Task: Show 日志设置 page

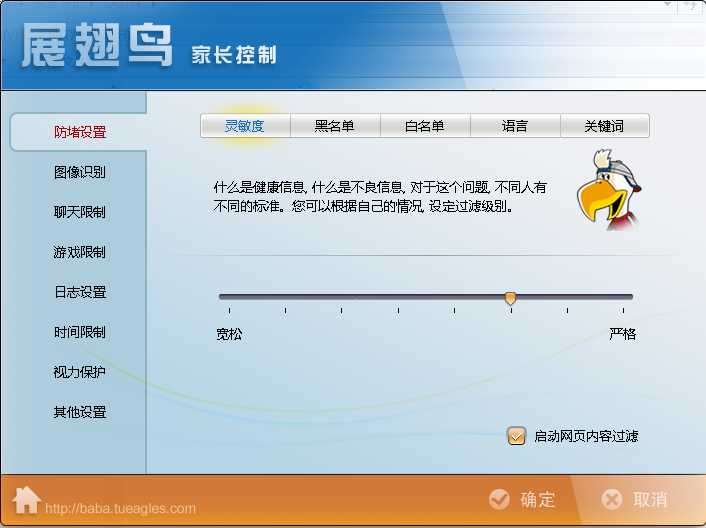Action: (x=80, y=292)
